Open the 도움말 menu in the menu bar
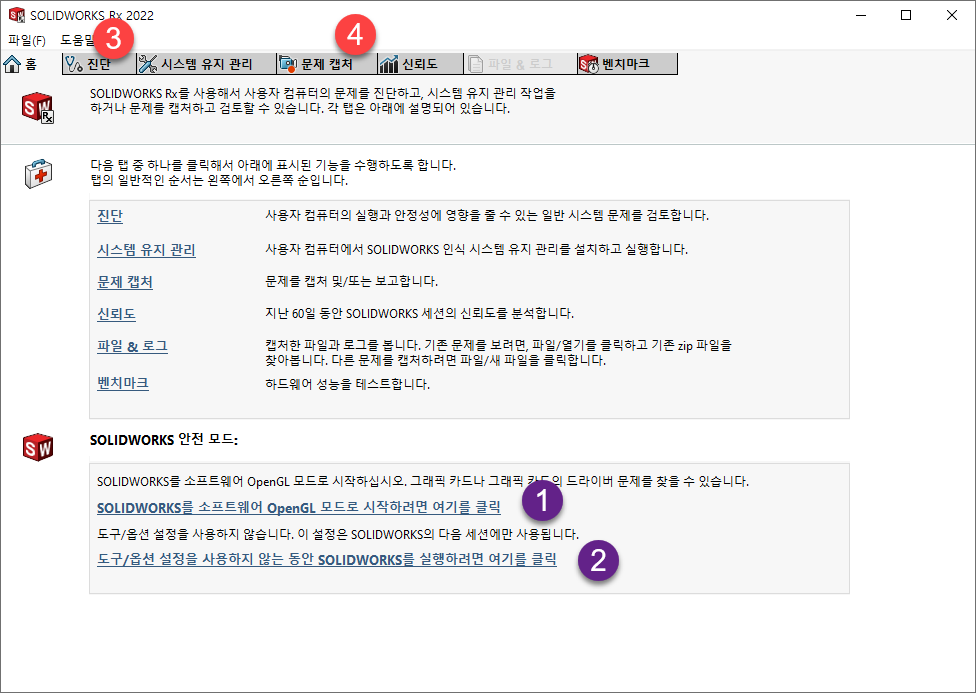976x693 pixels. 78,40
